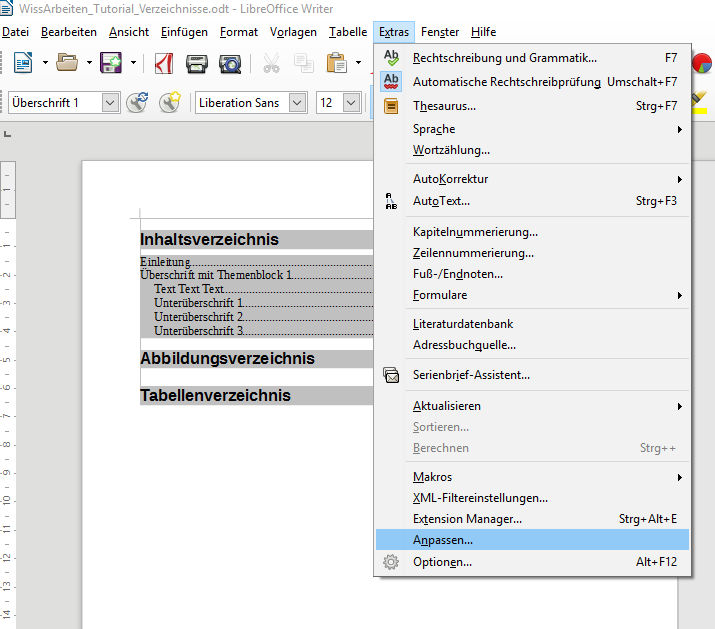Click the AutoText icon in menu

tap(391, 201)
